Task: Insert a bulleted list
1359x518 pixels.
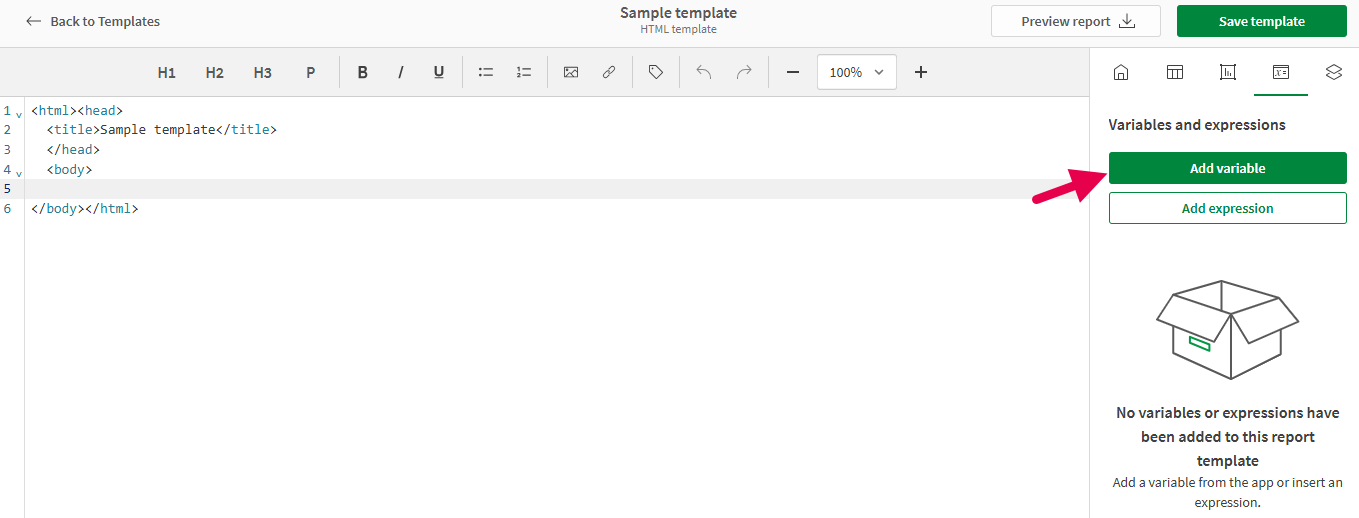Action: click(x=486, y=72)
